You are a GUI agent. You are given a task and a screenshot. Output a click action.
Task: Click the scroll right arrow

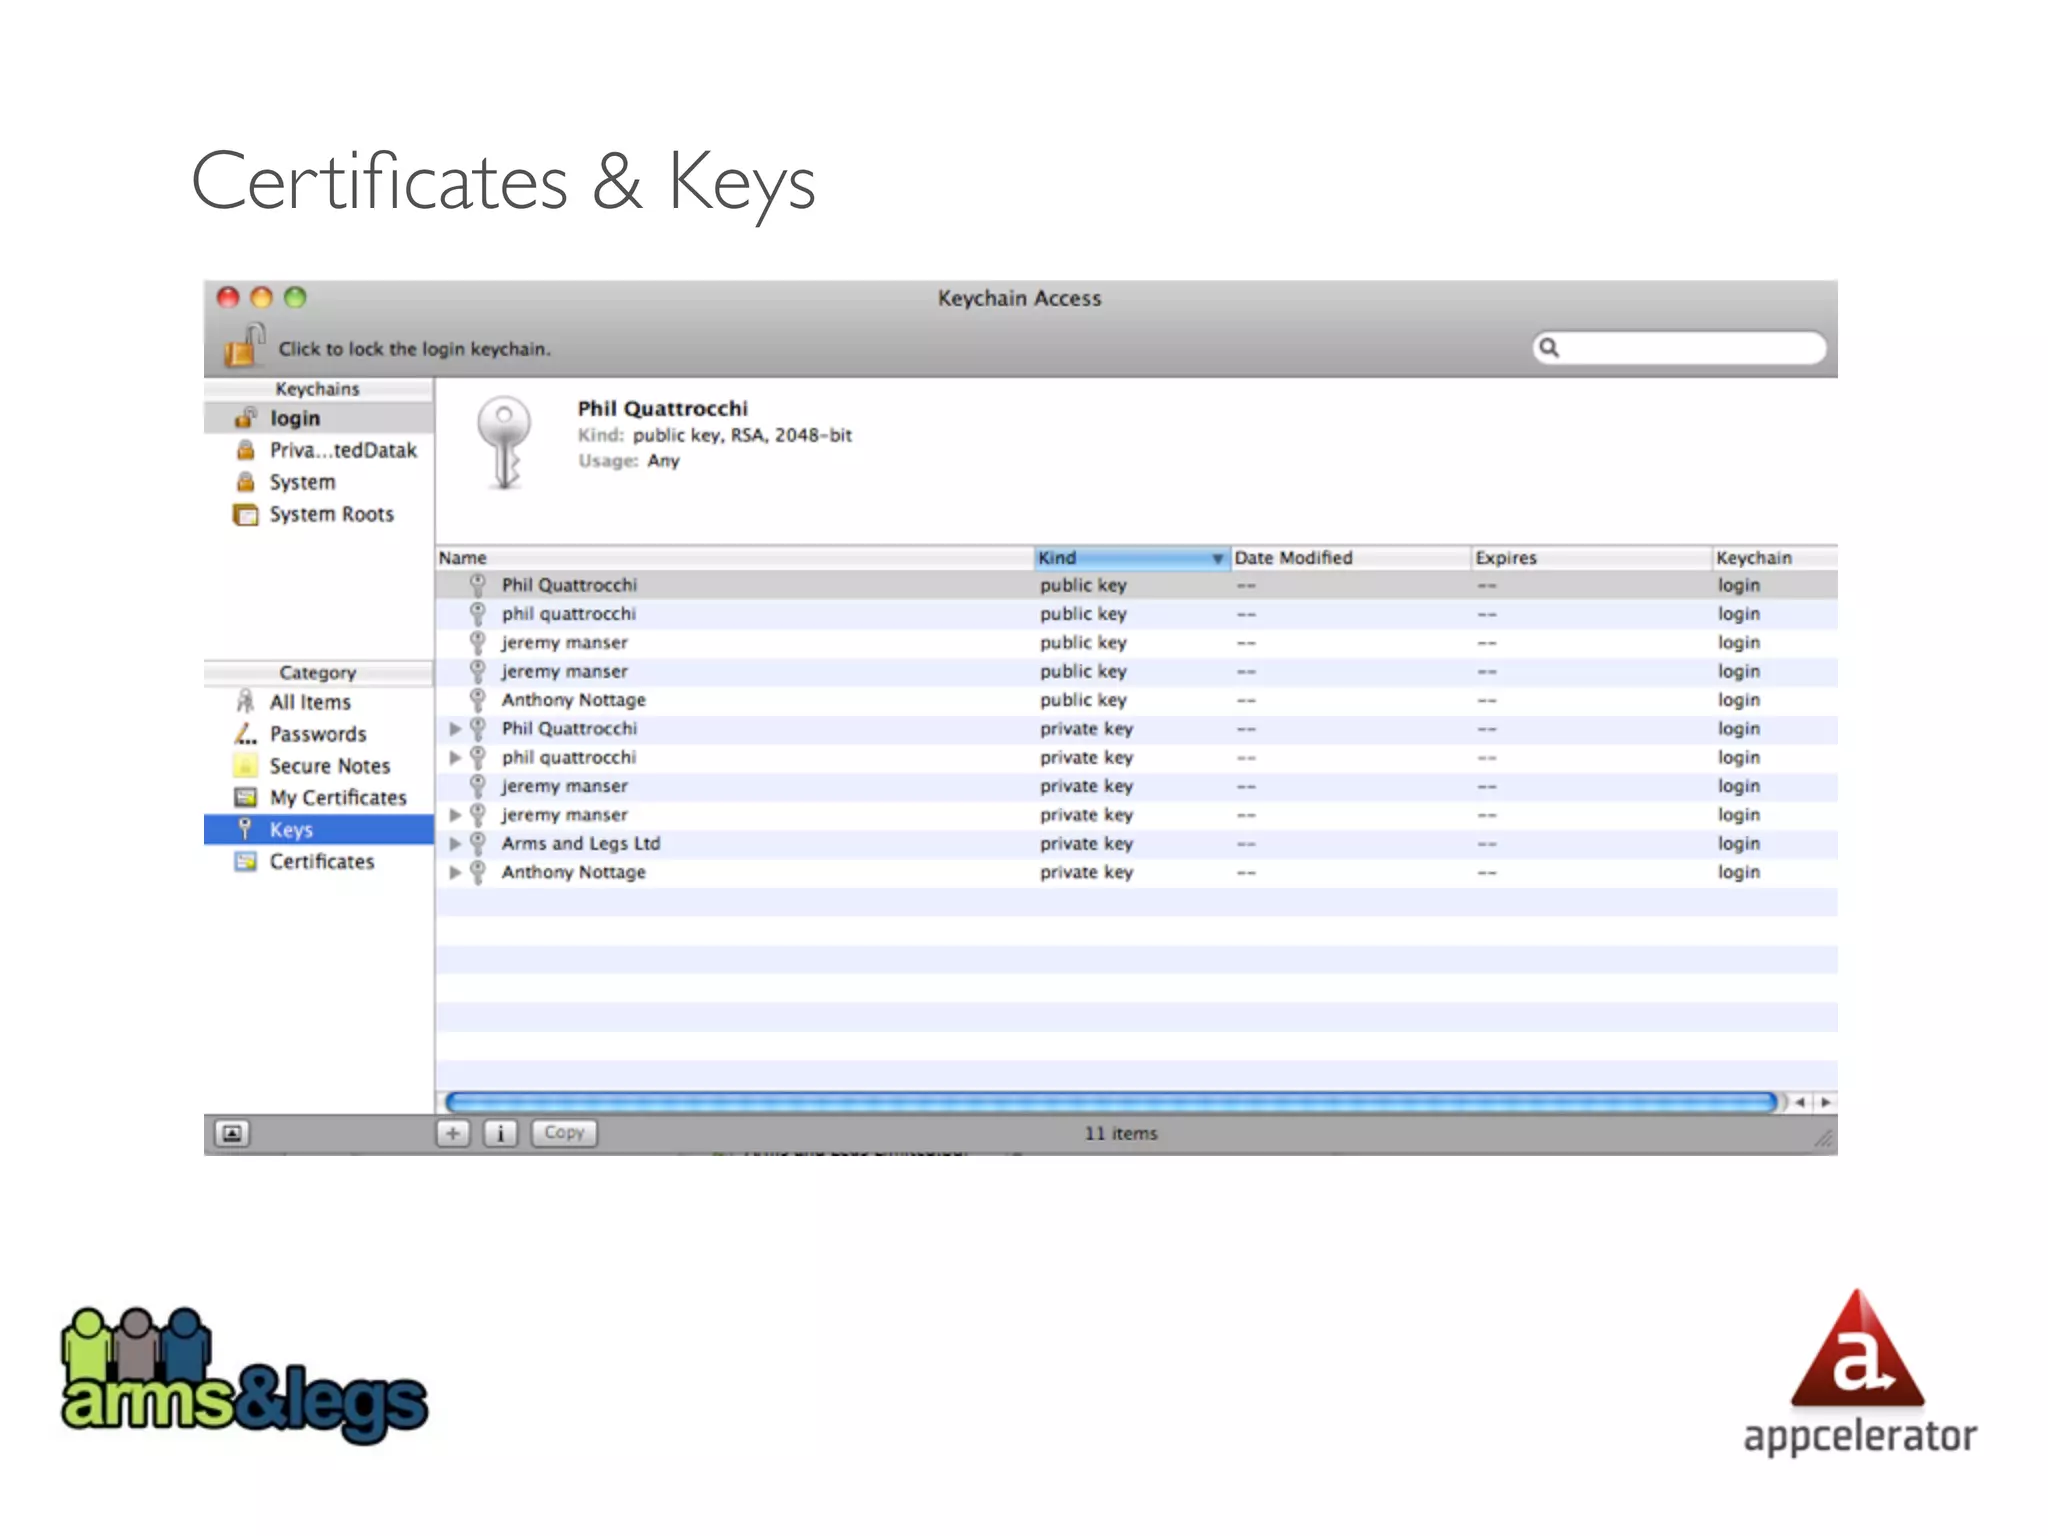(x=1826, y=1102)
